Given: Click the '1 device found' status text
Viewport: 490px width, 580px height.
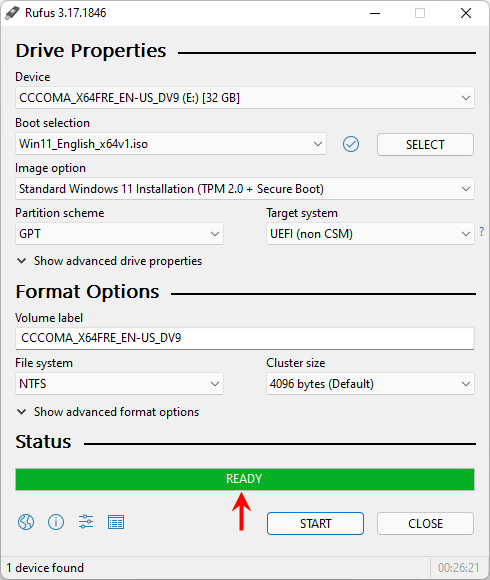Looking at the screenshot, I should coord(45,568).
